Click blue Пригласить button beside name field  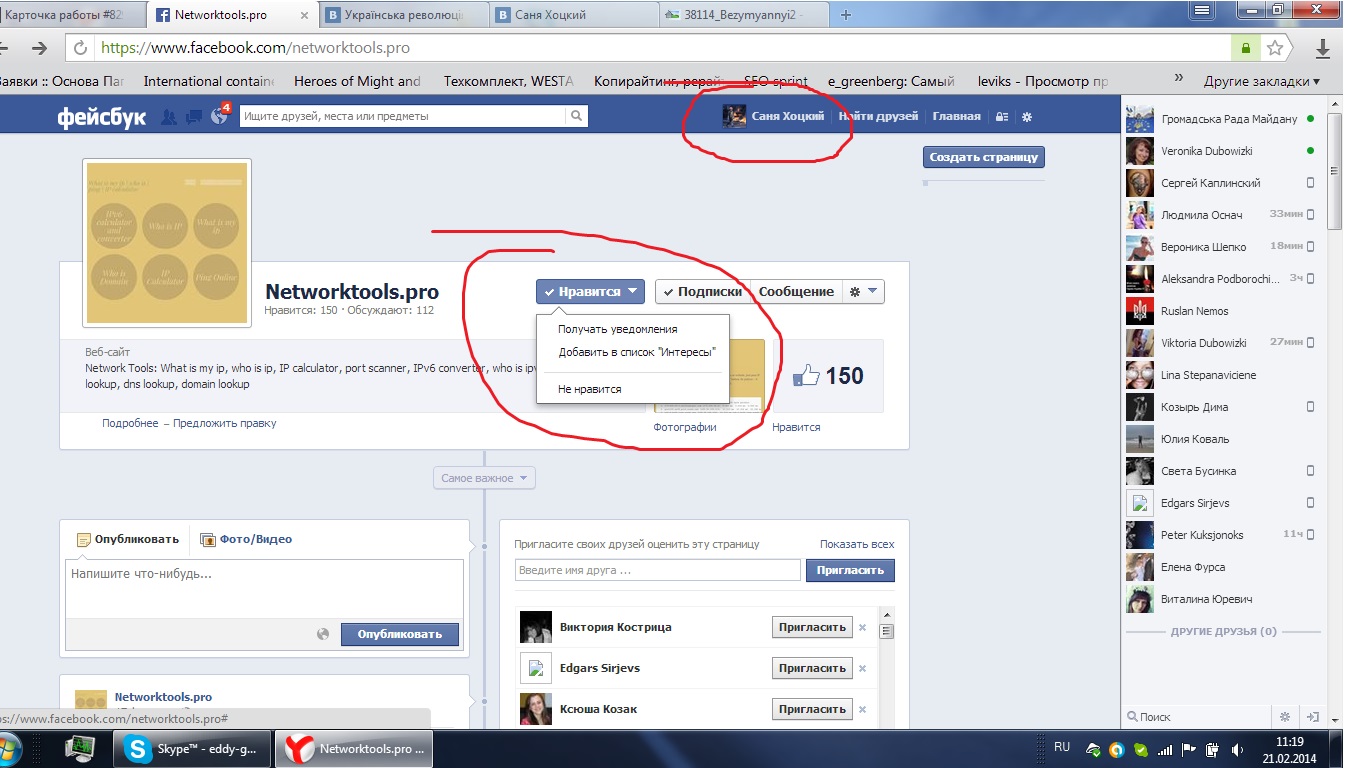point(851,570)
